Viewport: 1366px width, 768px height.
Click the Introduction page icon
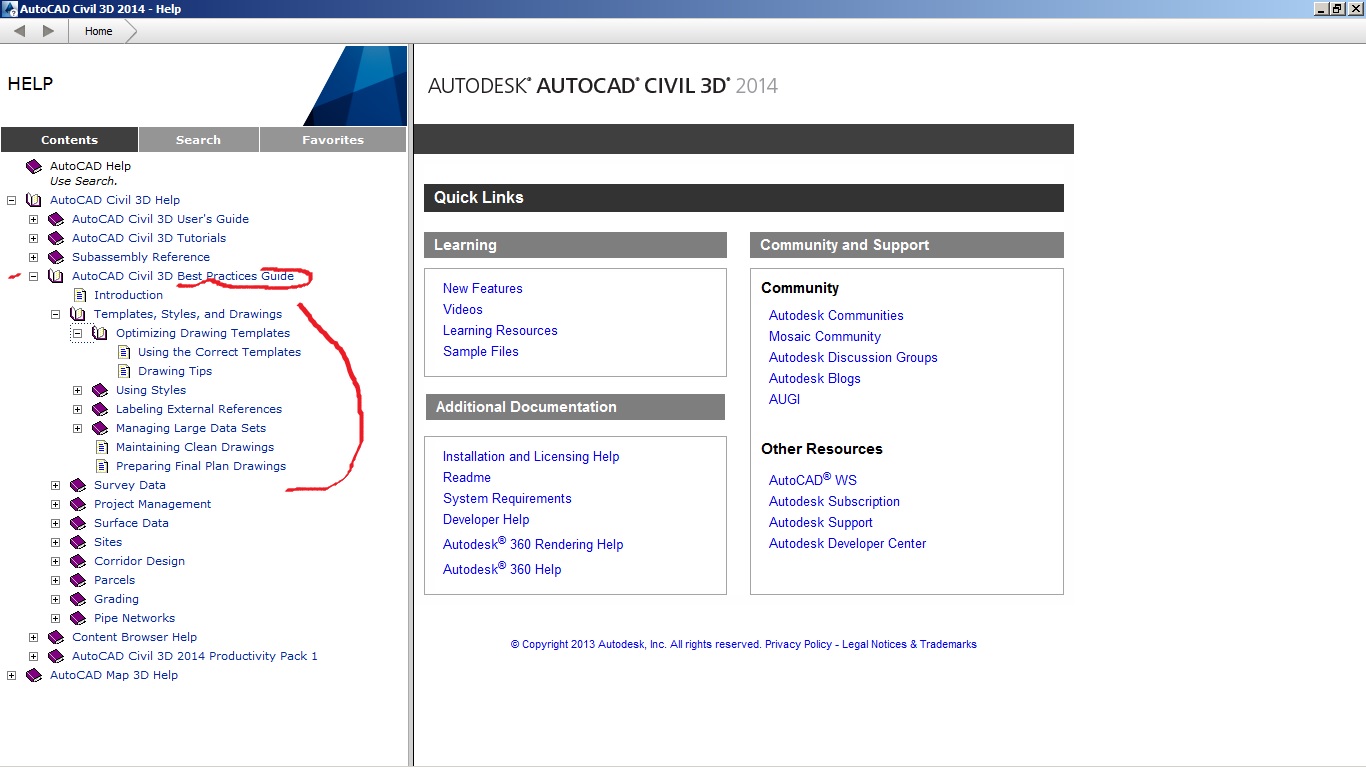(80, 295)
